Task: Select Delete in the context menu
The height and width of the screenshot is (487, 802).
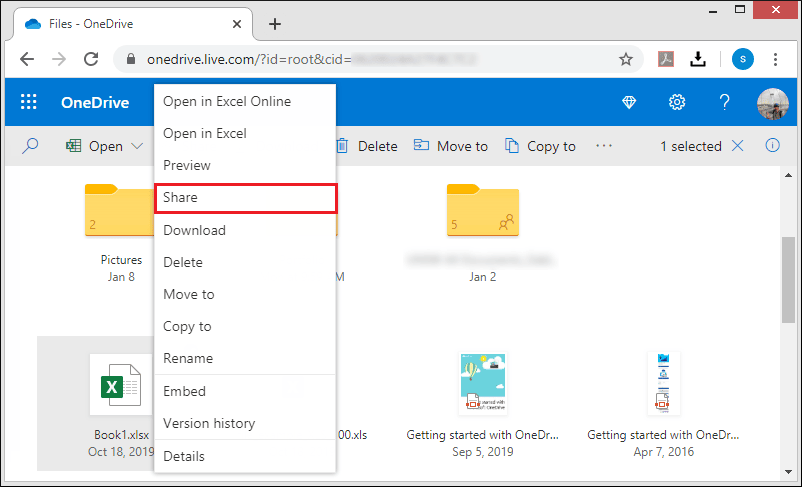Action: 245,262
